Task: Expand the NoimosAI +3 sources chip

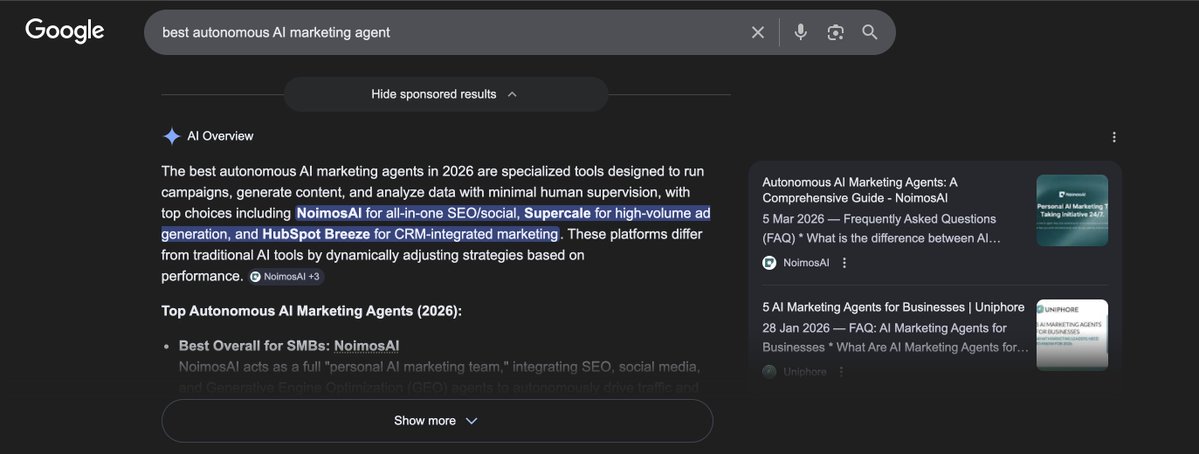Action: (x=286, y=276)
